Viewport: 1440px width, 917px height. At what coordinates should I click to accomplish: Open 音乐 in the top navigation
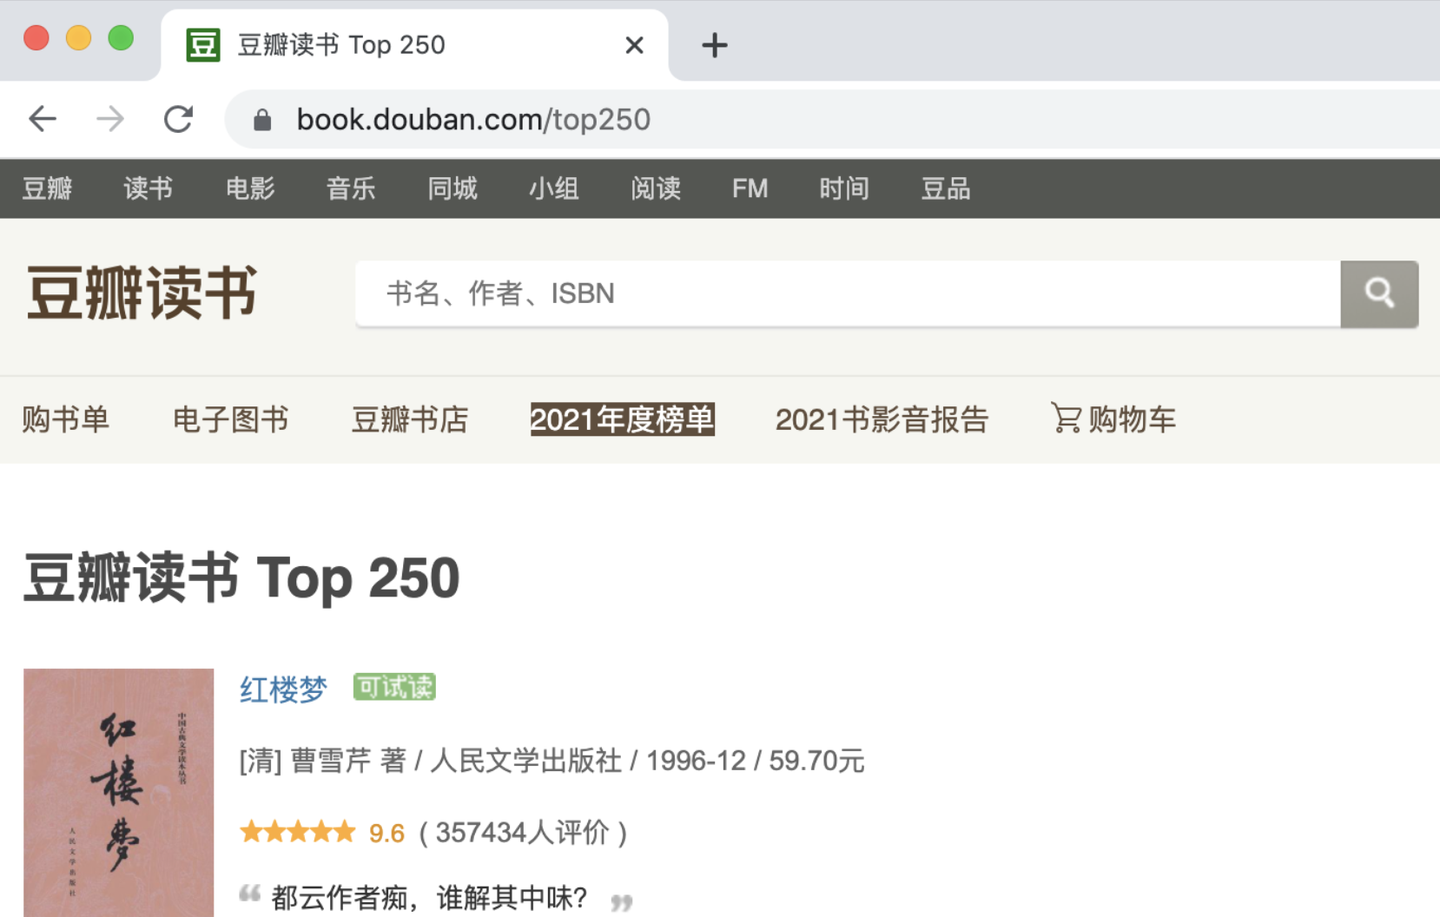(351, 188)
